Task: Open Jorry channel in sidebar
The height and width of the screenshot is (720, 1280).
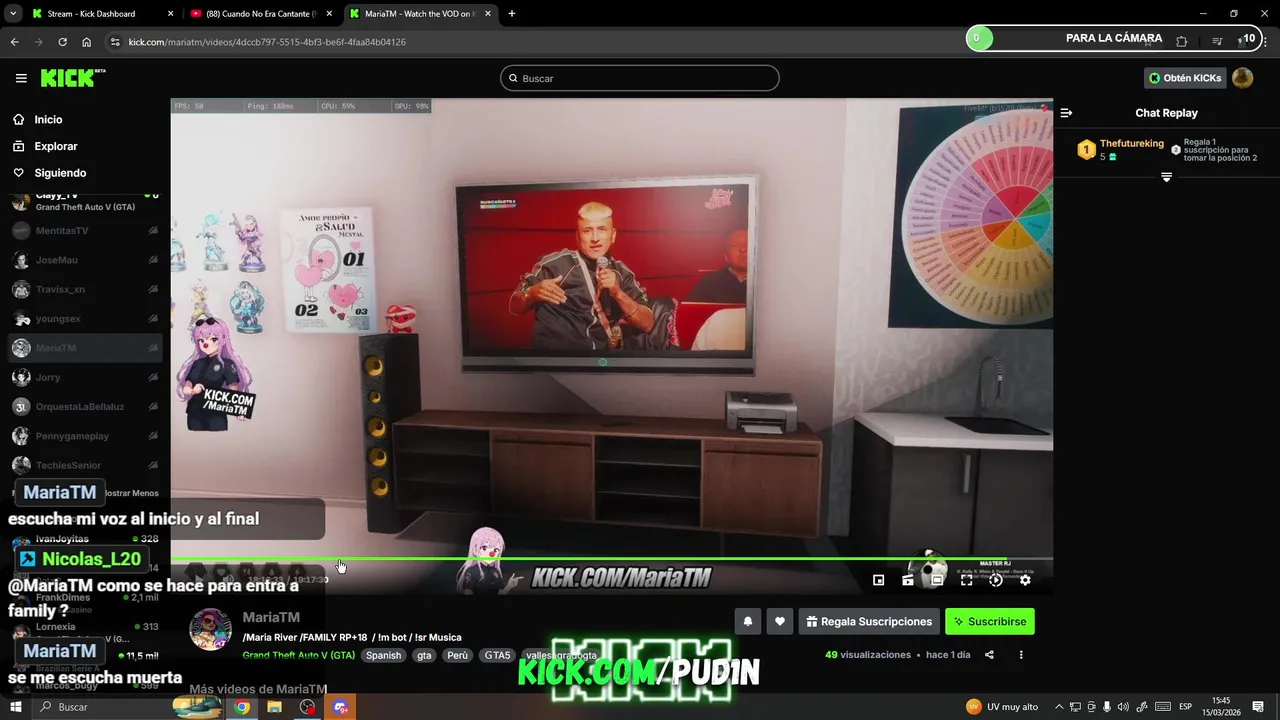Action: pyautogui.click(x=85, y=377)
